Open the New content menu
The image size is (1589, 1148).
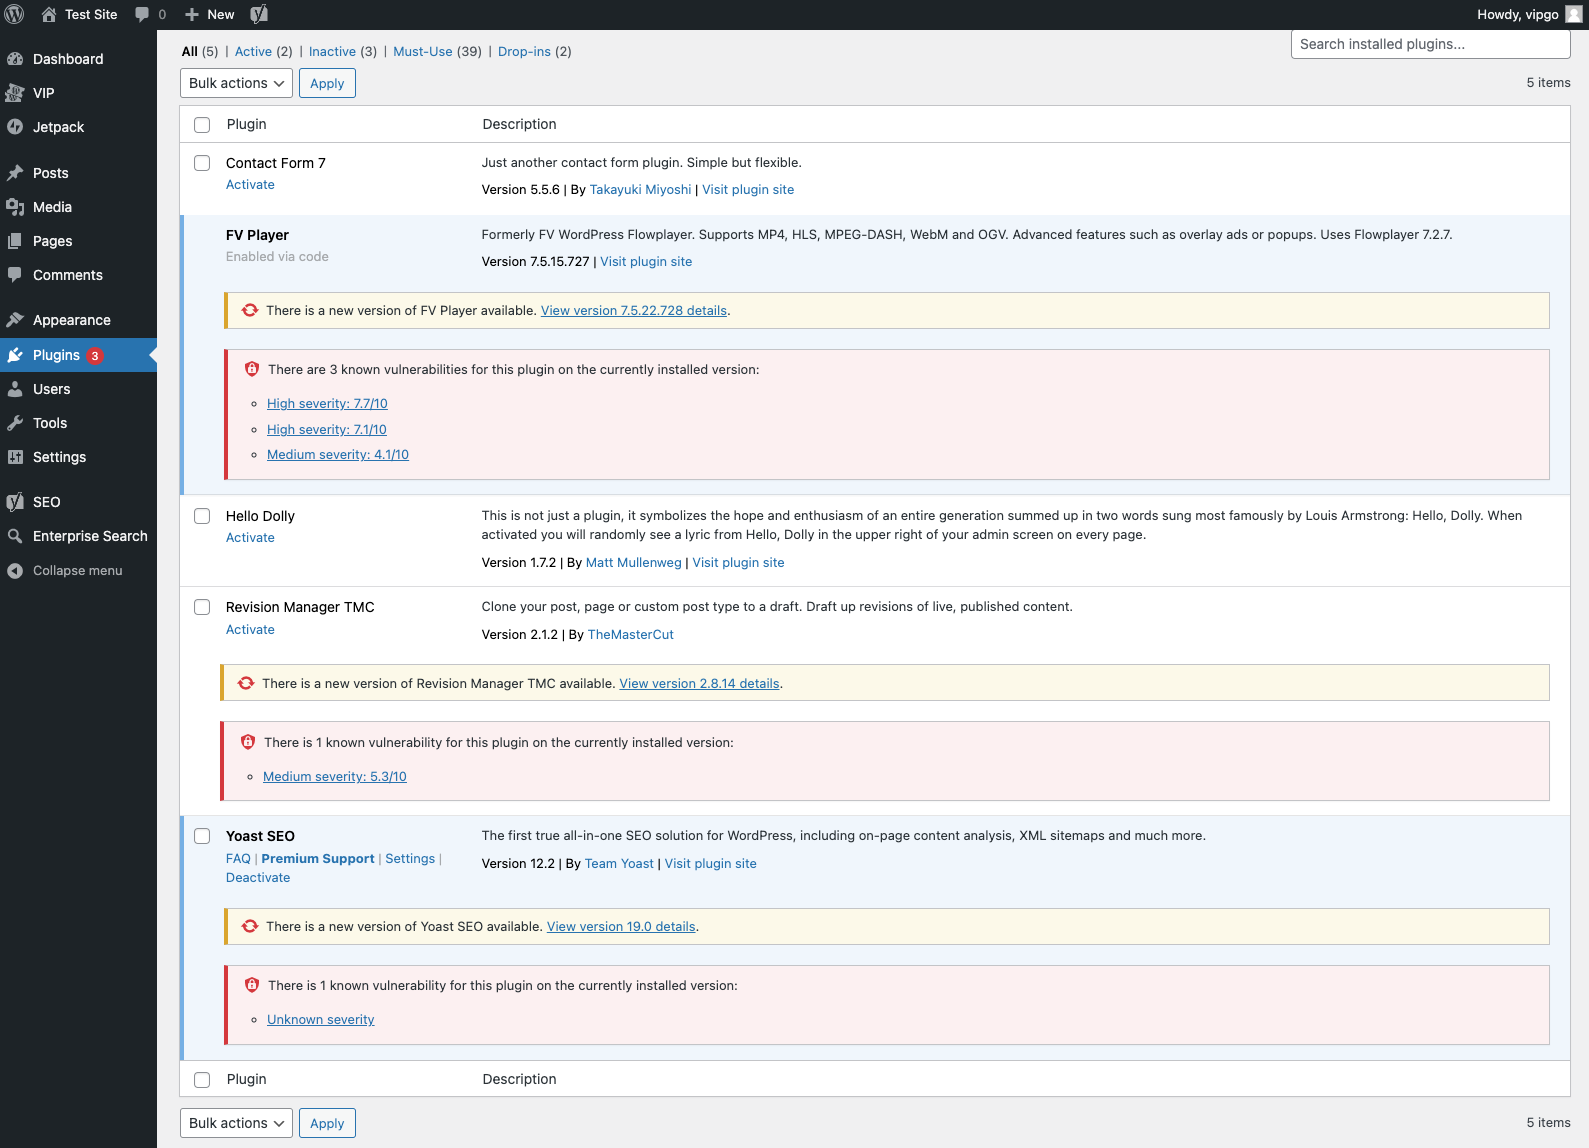point(210,14)
